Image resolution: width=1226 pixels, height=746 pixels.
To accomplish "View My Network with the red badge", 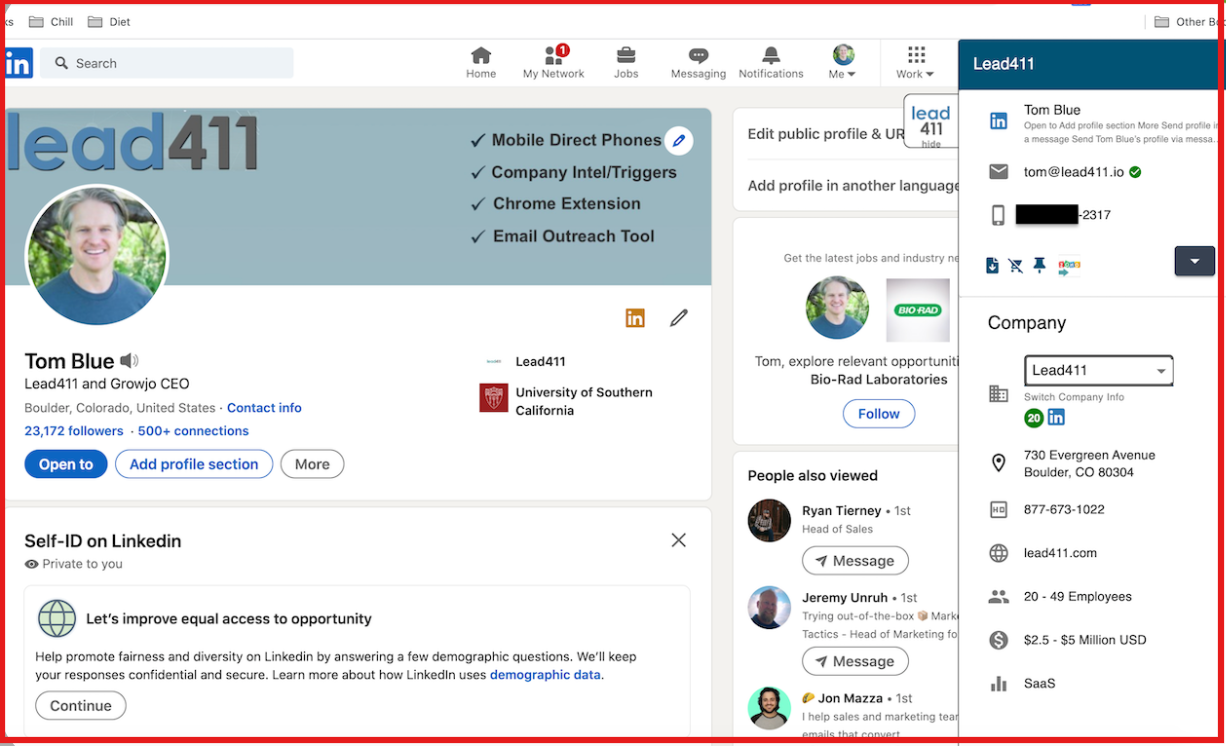I will (x=553, y=61).
